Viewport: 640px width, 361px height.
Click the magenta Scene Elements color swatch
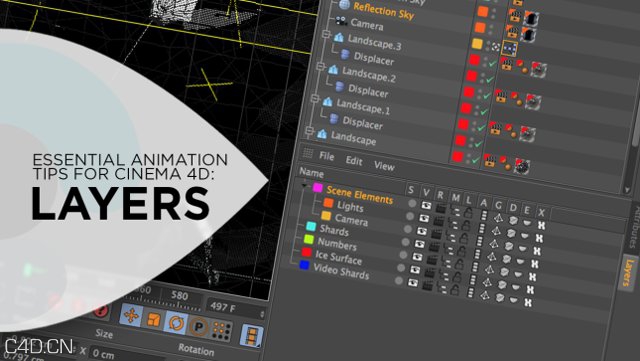[x=318, y=188]
